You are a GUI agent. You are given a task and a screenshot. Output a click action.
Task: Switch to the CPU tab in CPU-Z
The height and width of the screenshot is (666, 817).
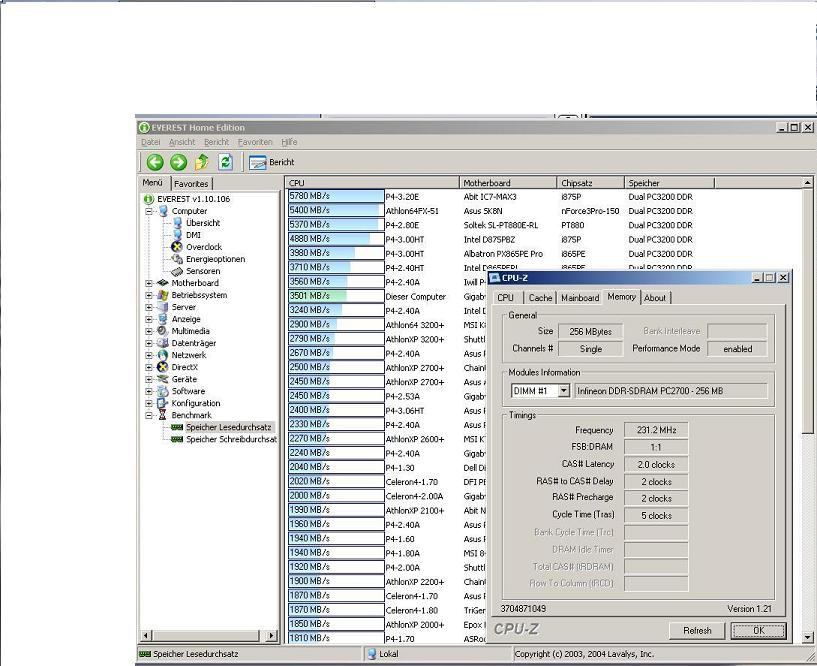click(x=505, y=298)
